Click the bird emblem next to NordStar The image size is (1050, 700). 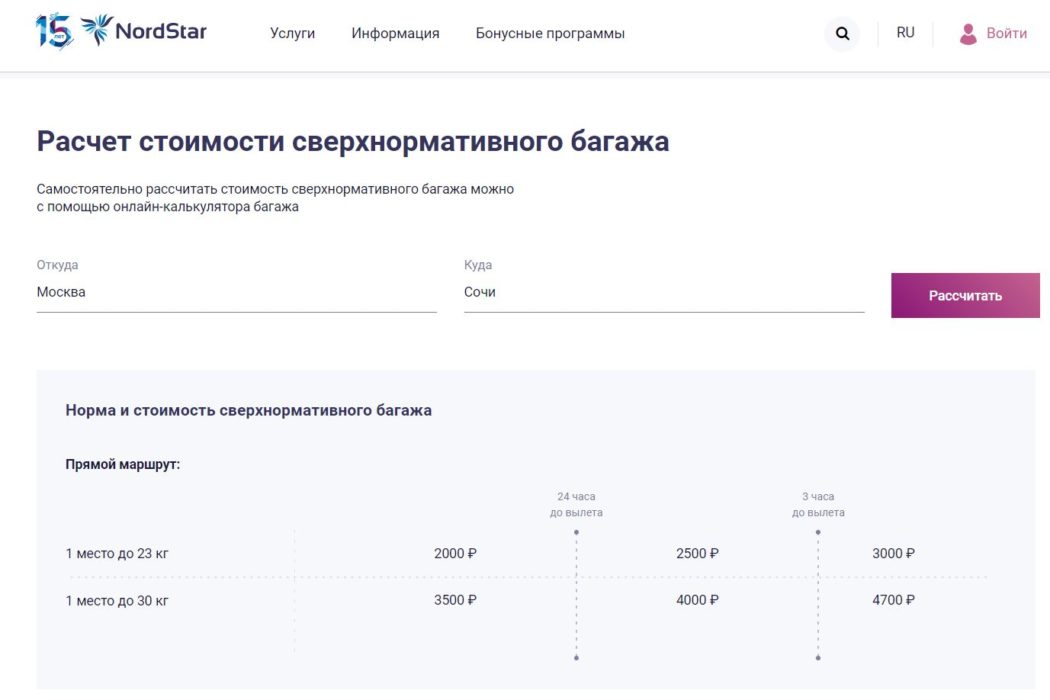click(x=97, y=30)
